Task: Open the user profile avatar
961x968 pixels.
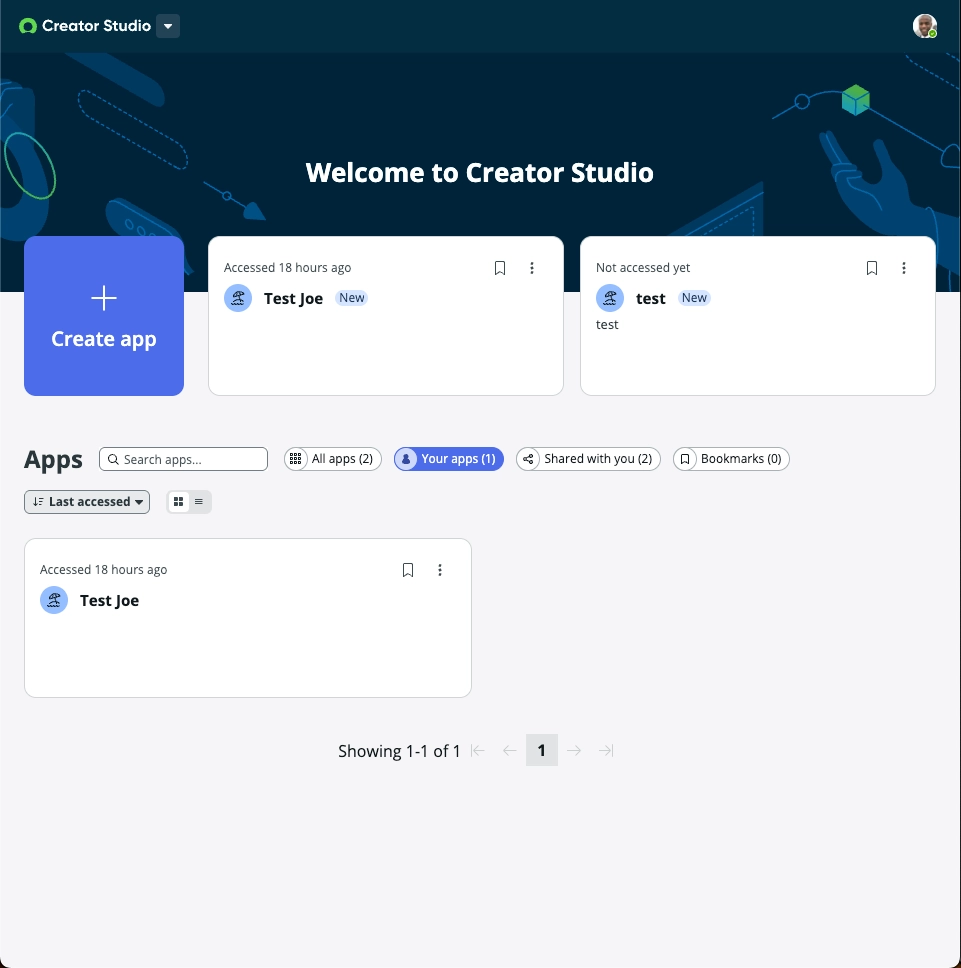Action: click(x=924, y=26)
